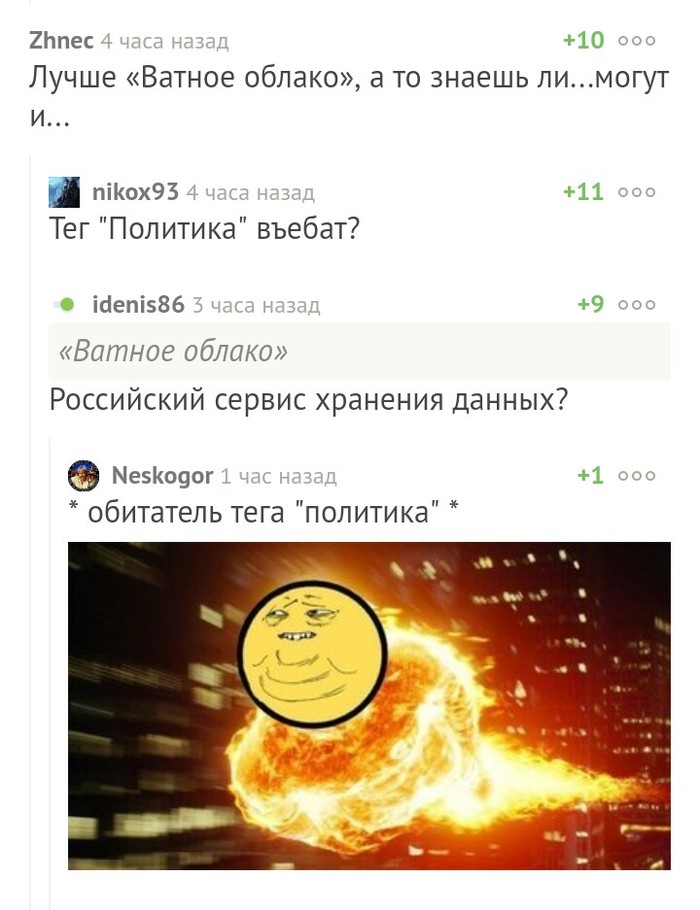Click the +10 rating on Zhnec's comment
Screen dimensions: 700x910
point(584,41)
